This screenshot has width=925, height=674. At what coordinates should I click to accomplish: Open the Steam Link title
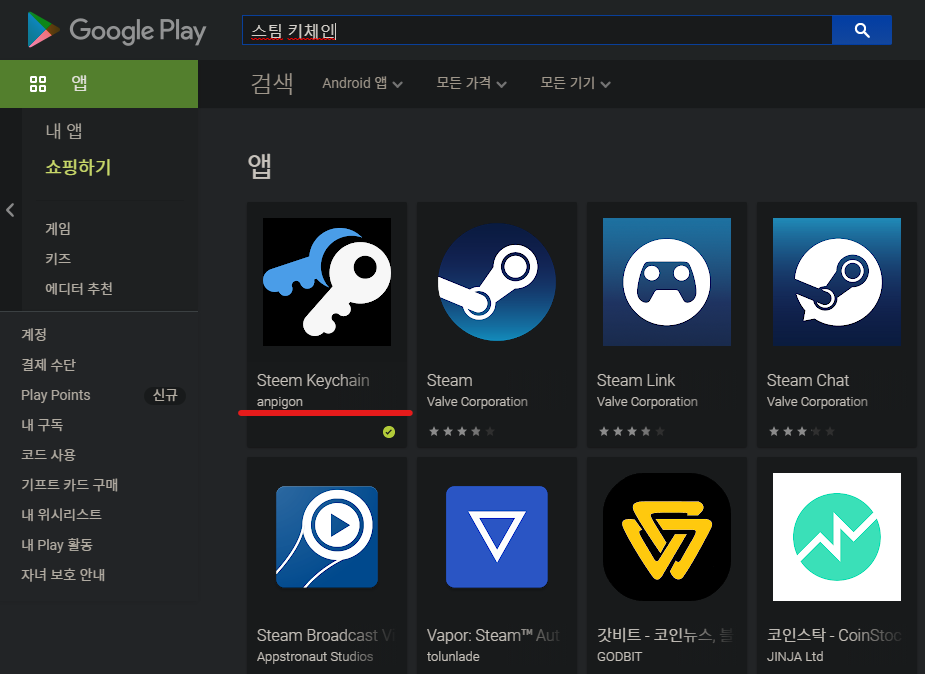point(636,381)
